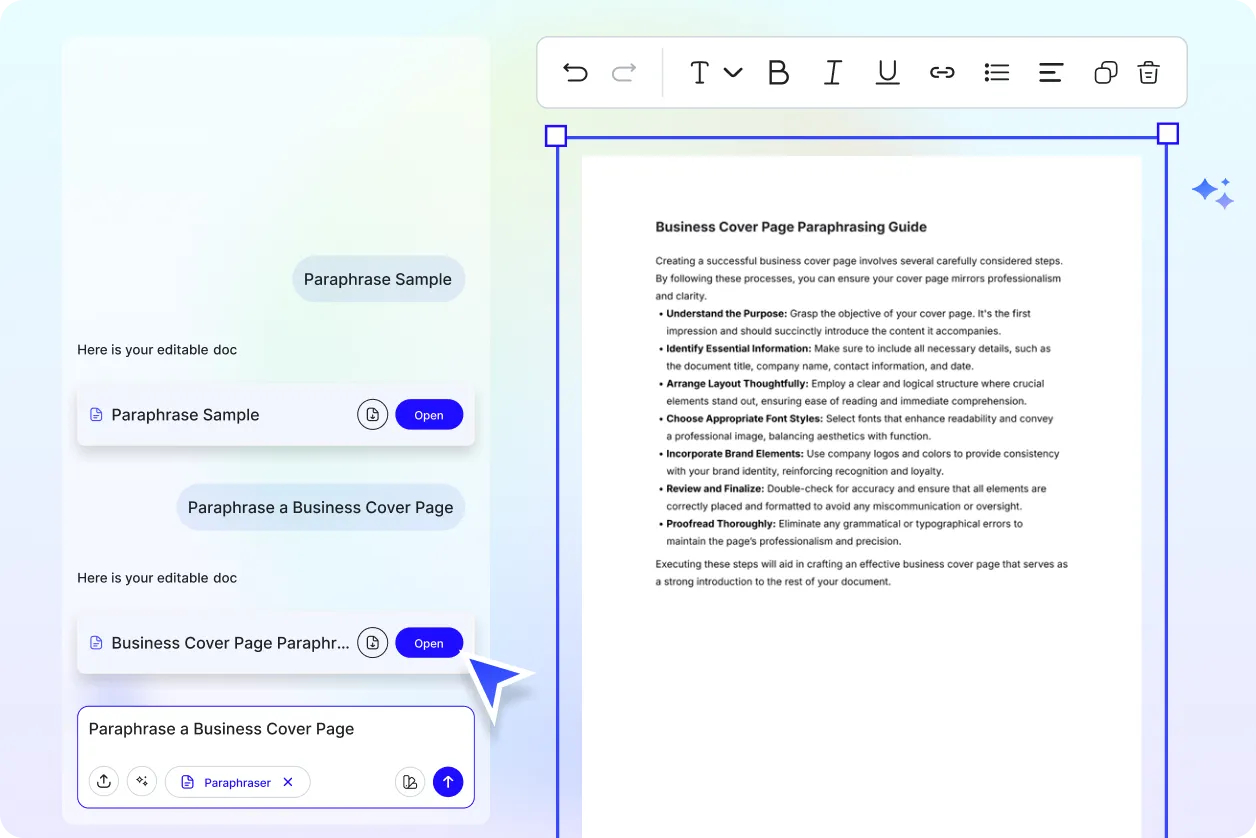The image size is (1256, 838).
Task: Click the export icon beside Paraphrase Sample
Action: (x=372, y=414)
